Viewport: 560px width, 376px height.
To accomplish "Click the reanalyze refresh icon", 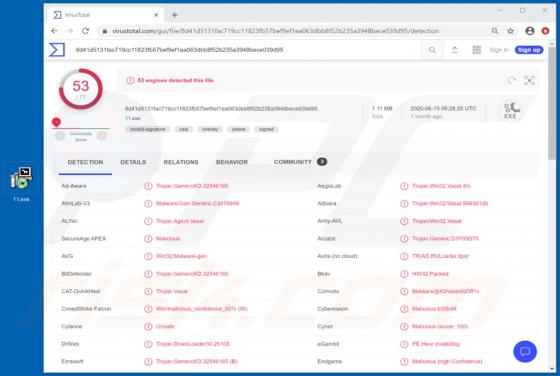I will click(x=511, y=80).
